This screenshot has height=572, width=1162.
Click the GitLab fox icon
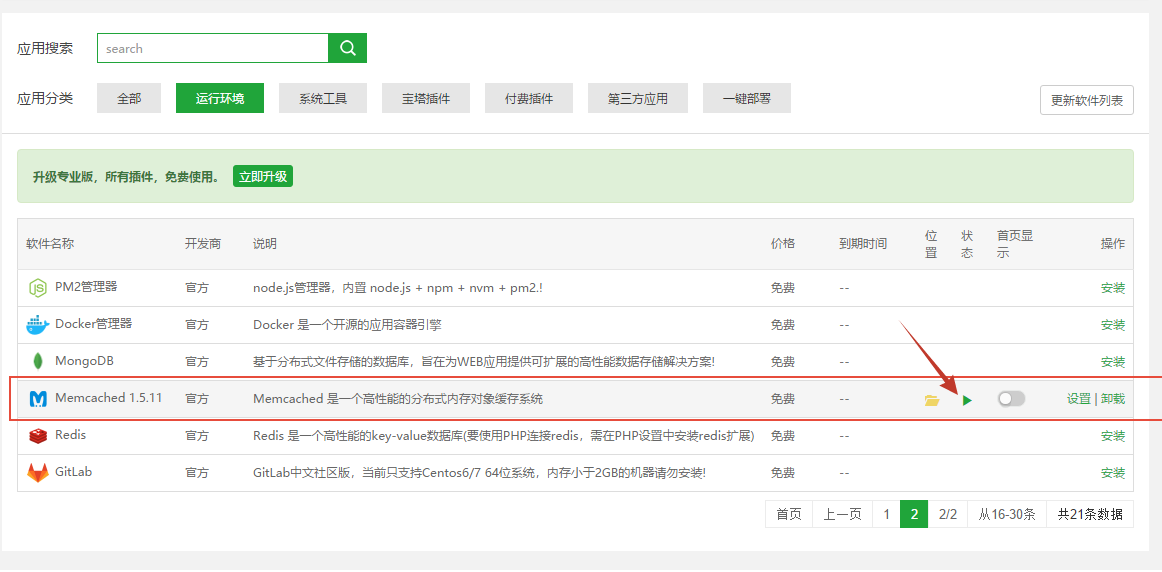37,473
